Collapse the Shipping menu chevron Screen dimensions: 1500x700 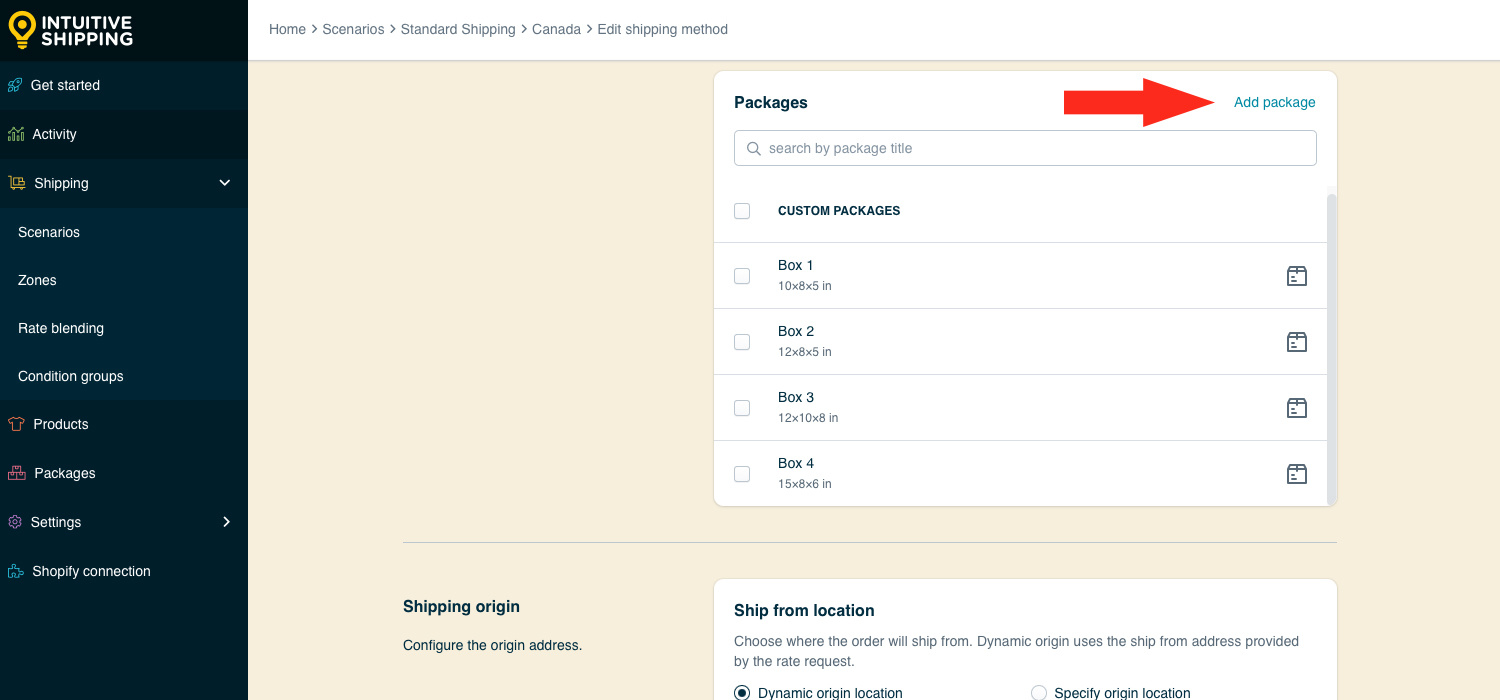(225, 183)
